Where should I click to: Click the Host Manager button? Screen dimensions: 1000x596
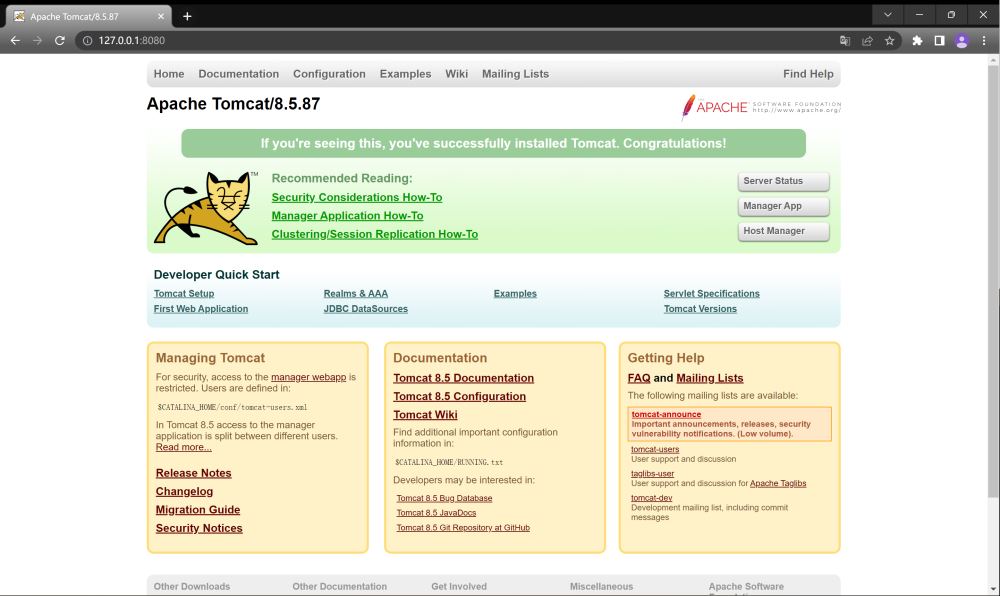(x=783, y=231)
